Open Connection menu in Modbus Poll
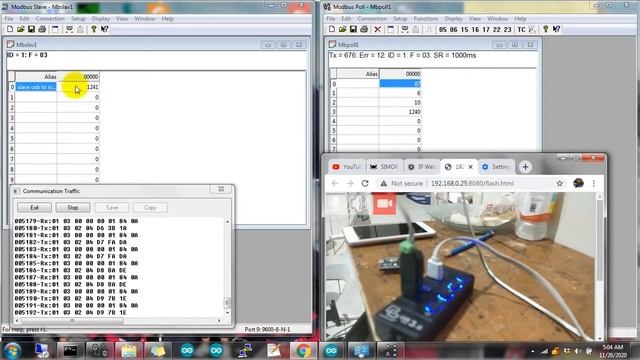This screenshot has height=360, width=640. point(372,19)
